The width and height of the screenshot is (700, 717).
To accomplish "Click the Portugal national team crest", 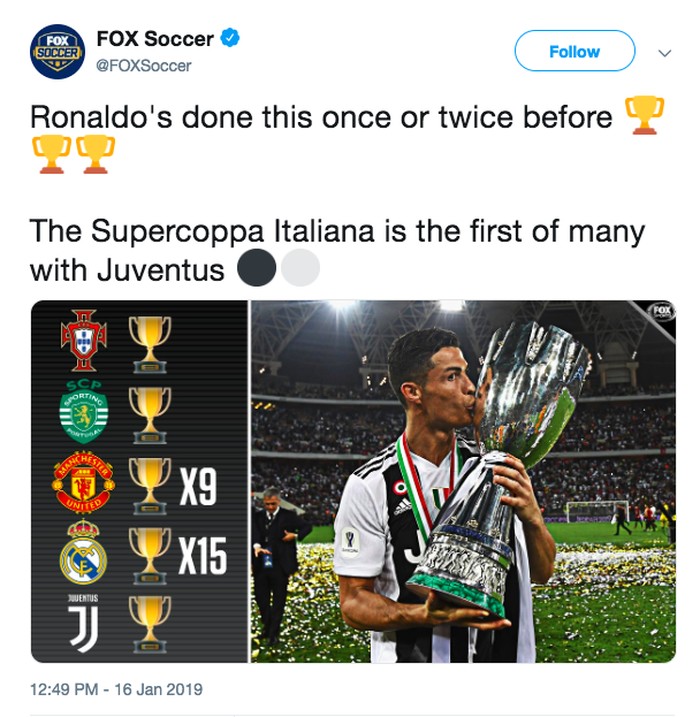I will point(83,341).
